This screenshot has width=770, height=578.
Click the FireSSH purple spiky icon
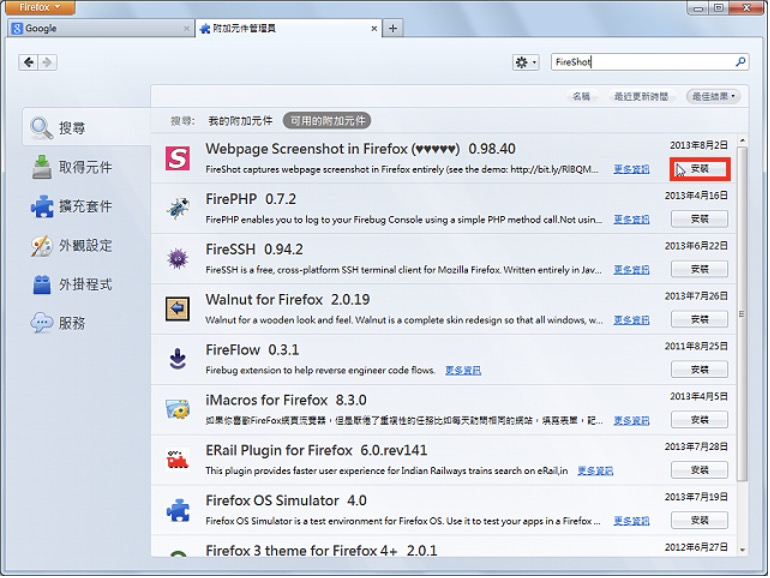click(177, 258)
